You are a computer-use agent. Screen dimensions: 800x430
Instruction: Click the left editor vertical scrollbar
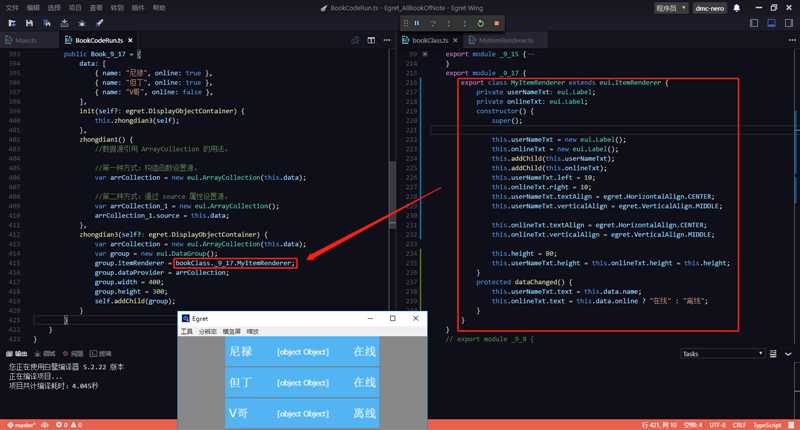tap(392, 194)
